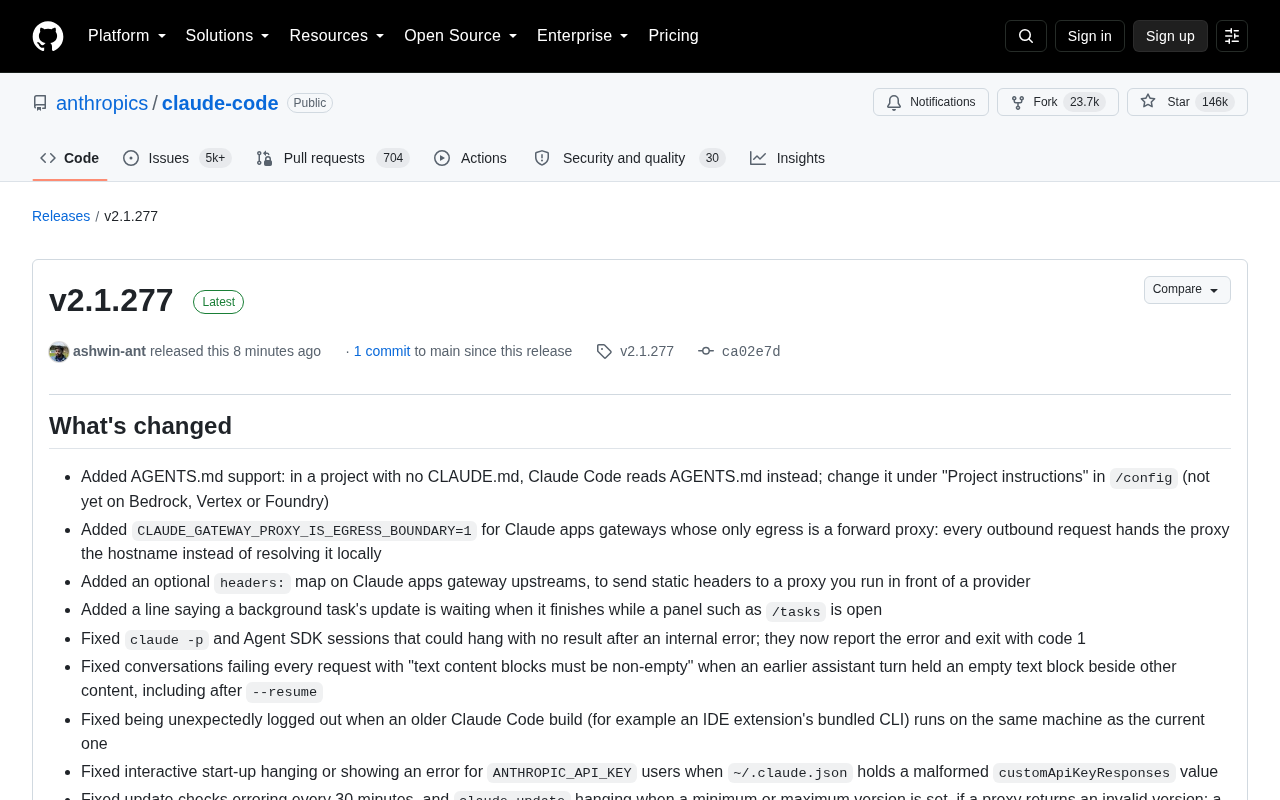Click the repository icon beside anthropics
1280x800 pixels.
40,103
